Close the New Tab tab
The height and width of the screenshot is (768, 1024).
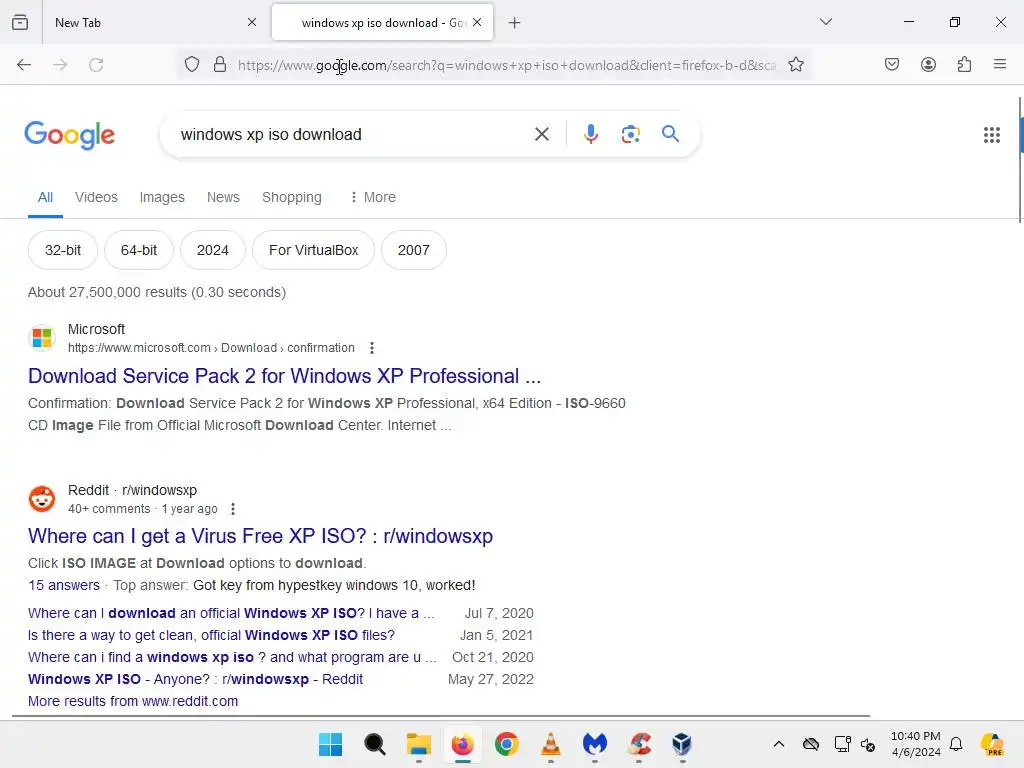coord(252,22)
